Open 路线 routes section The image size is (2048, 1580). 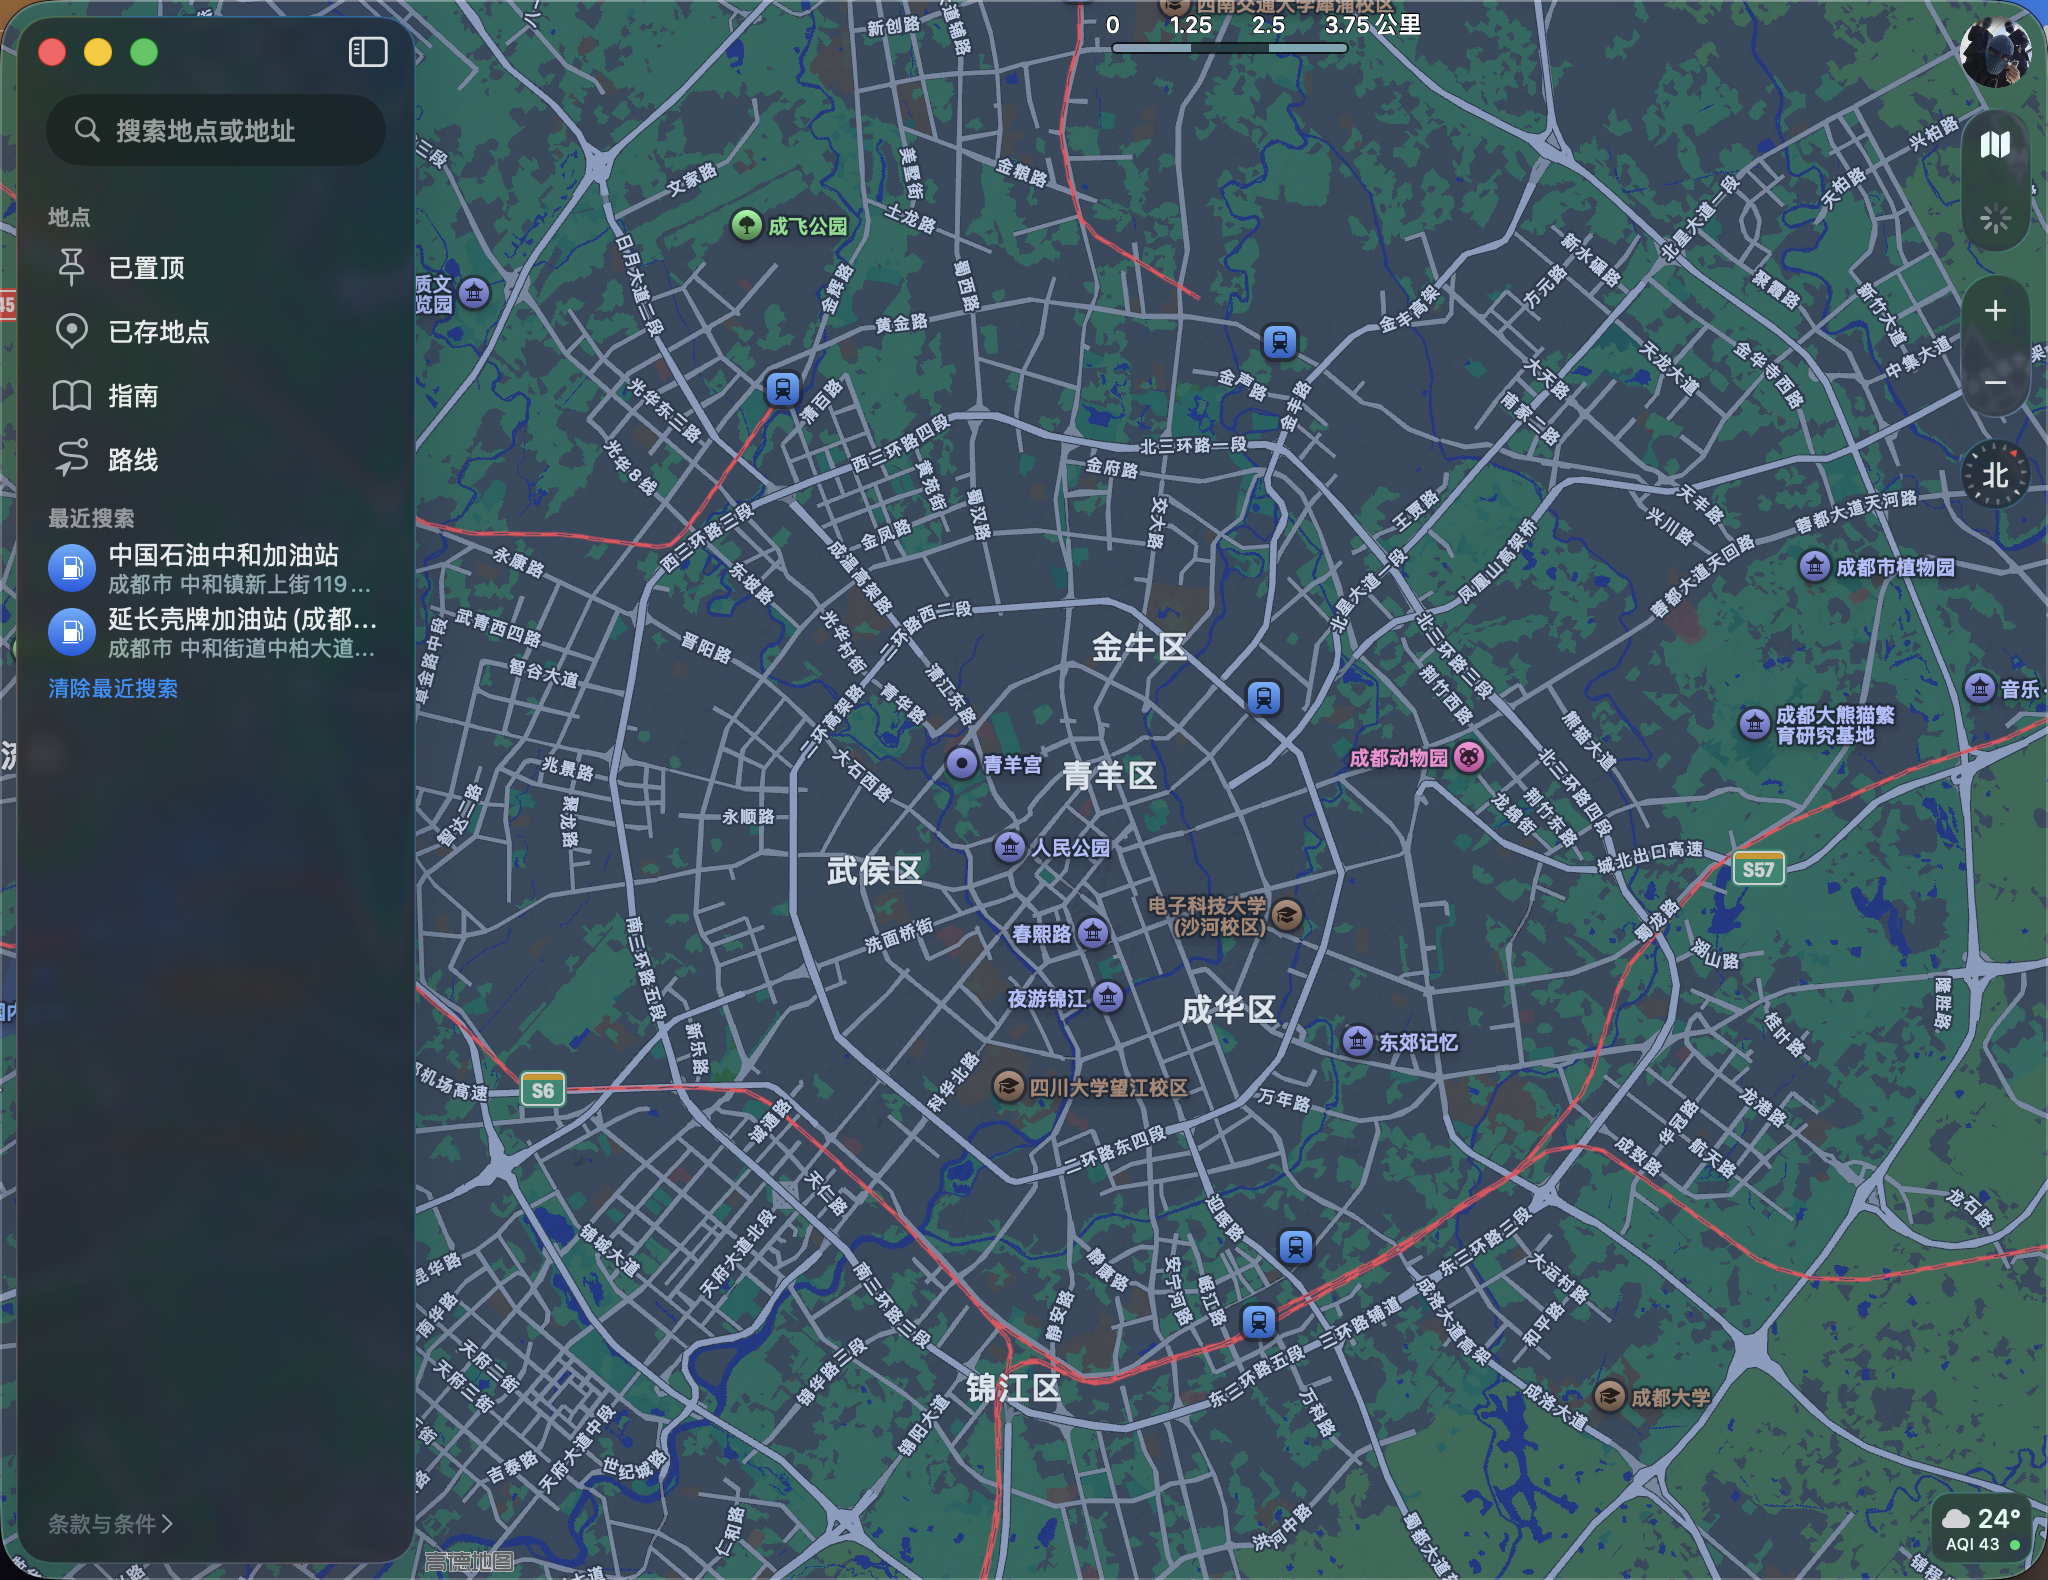[132, 460]
